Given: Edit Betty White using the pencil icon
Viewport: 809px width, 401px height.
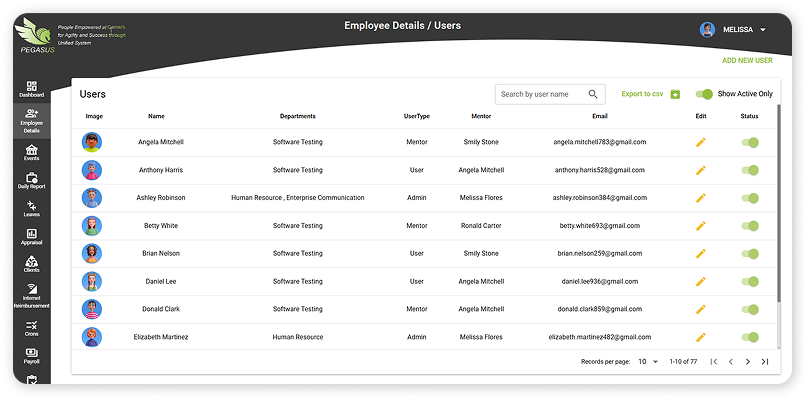Looking at the screenshot, I should click(701, 226).
